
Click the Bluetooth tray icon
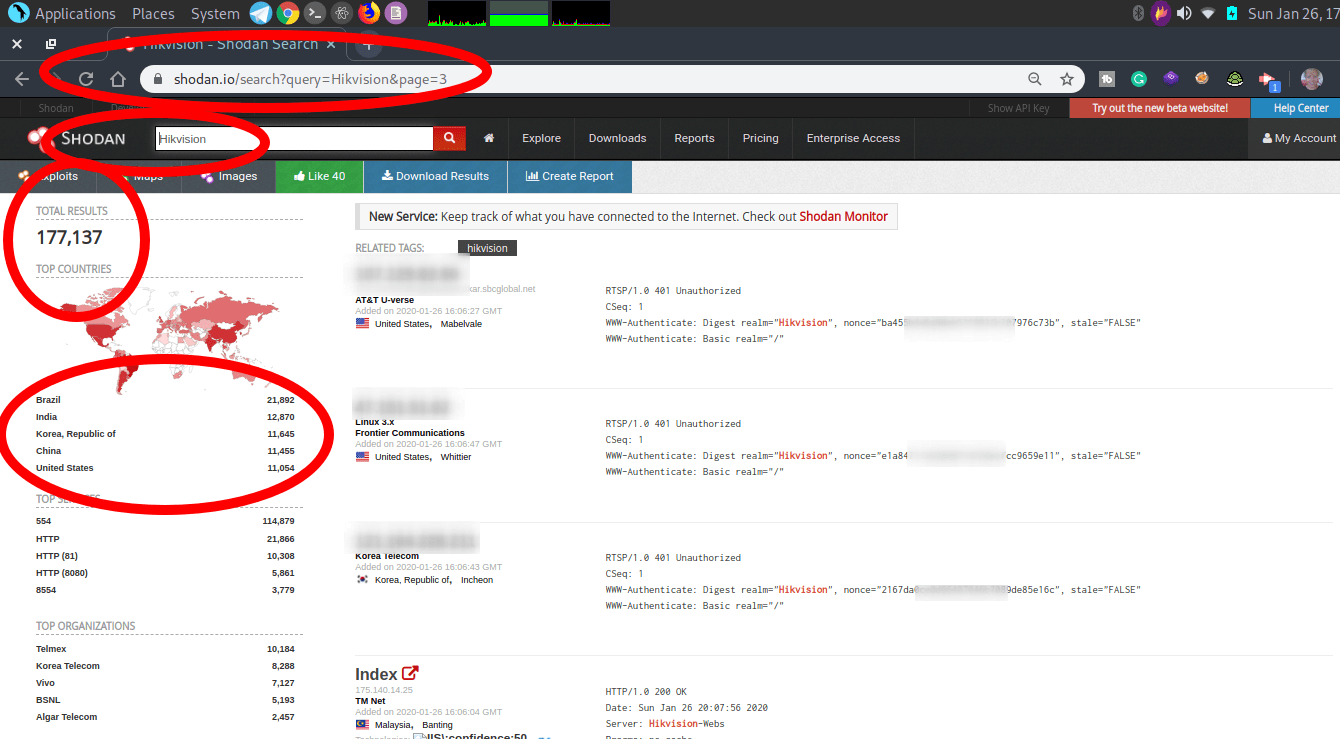[x=1138, y=13]
